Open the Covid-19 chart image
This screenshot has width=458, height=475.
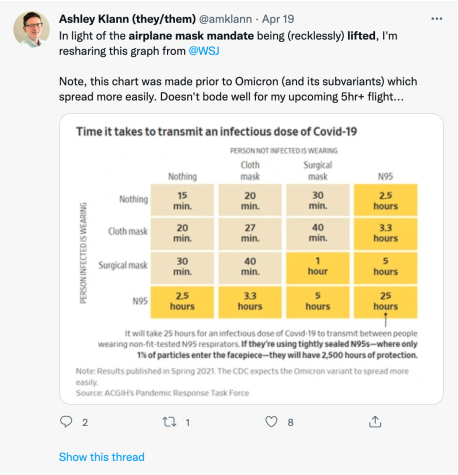251,259
